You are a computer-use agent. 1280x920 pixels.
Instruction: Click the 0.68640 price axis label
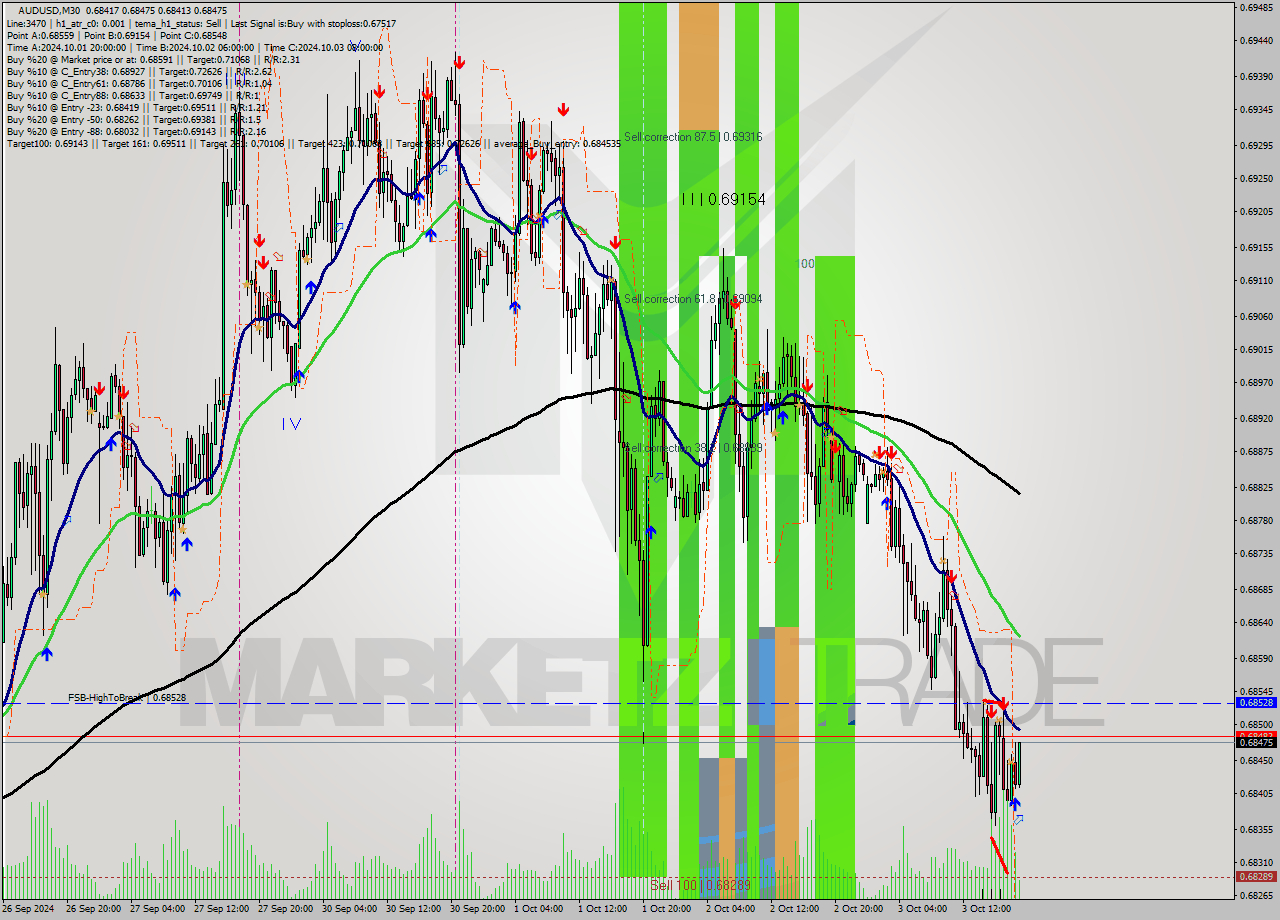(1257, 622)
